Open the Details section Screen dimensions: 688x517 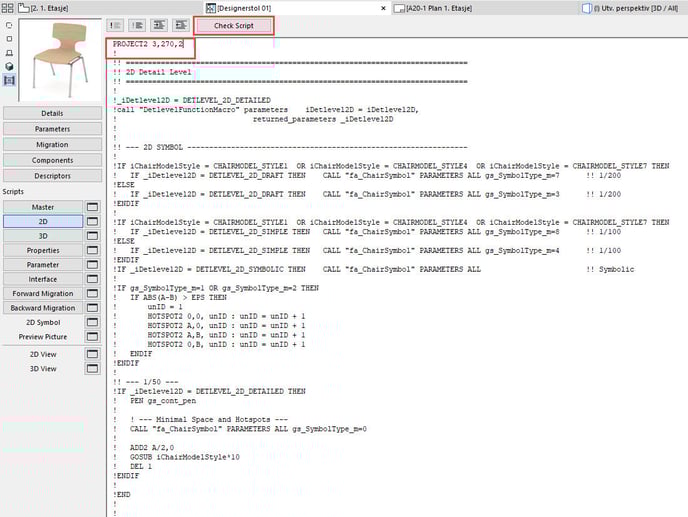(52, 113)
